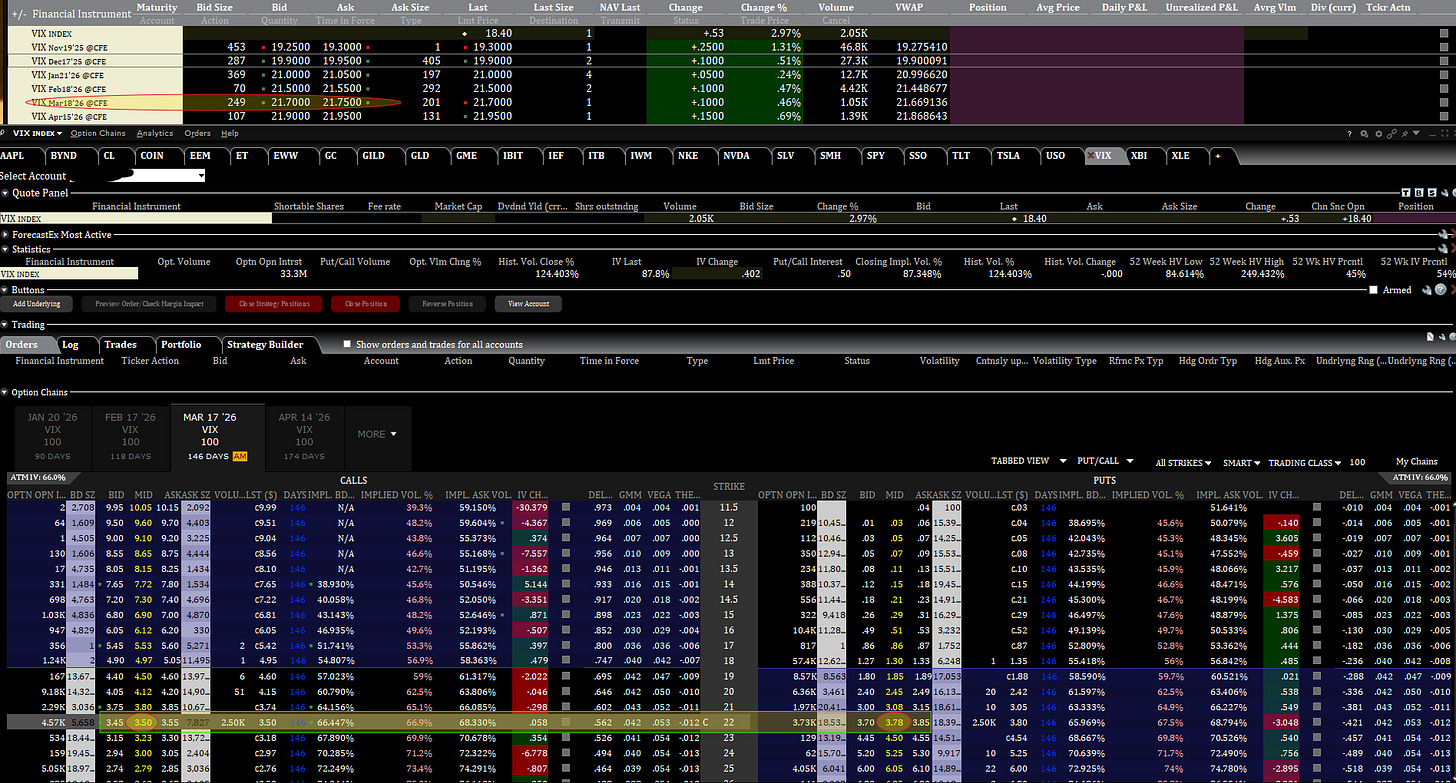Click the Close Position button

[x=367, y=304]
